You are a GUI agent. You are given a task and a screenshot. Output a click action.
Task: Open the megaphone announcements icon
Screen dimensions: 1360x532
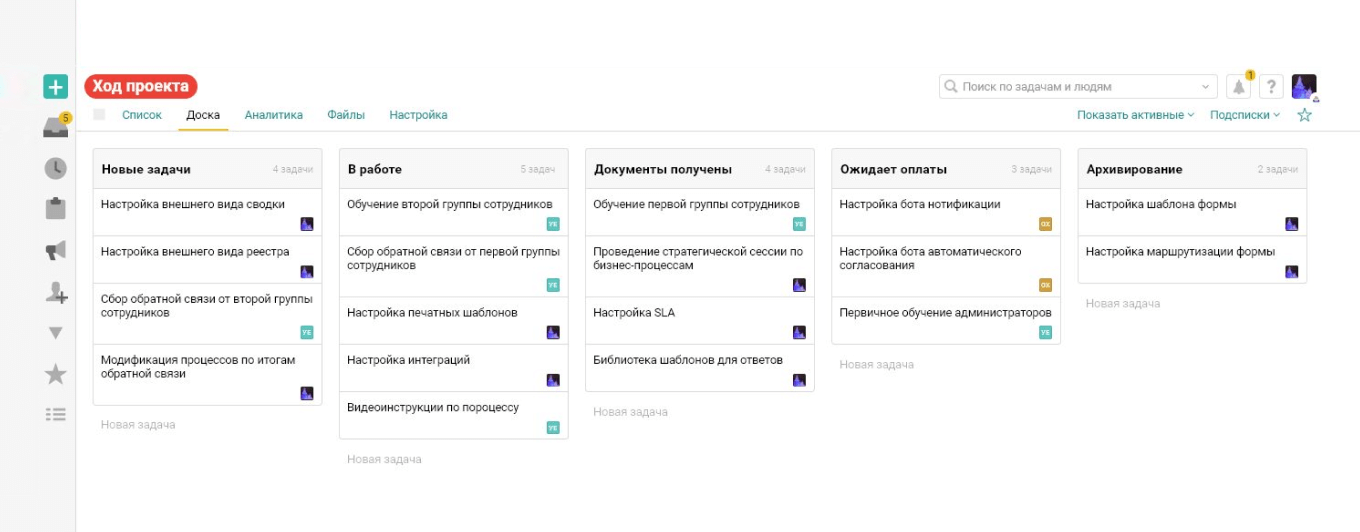(x=55, y=251)
